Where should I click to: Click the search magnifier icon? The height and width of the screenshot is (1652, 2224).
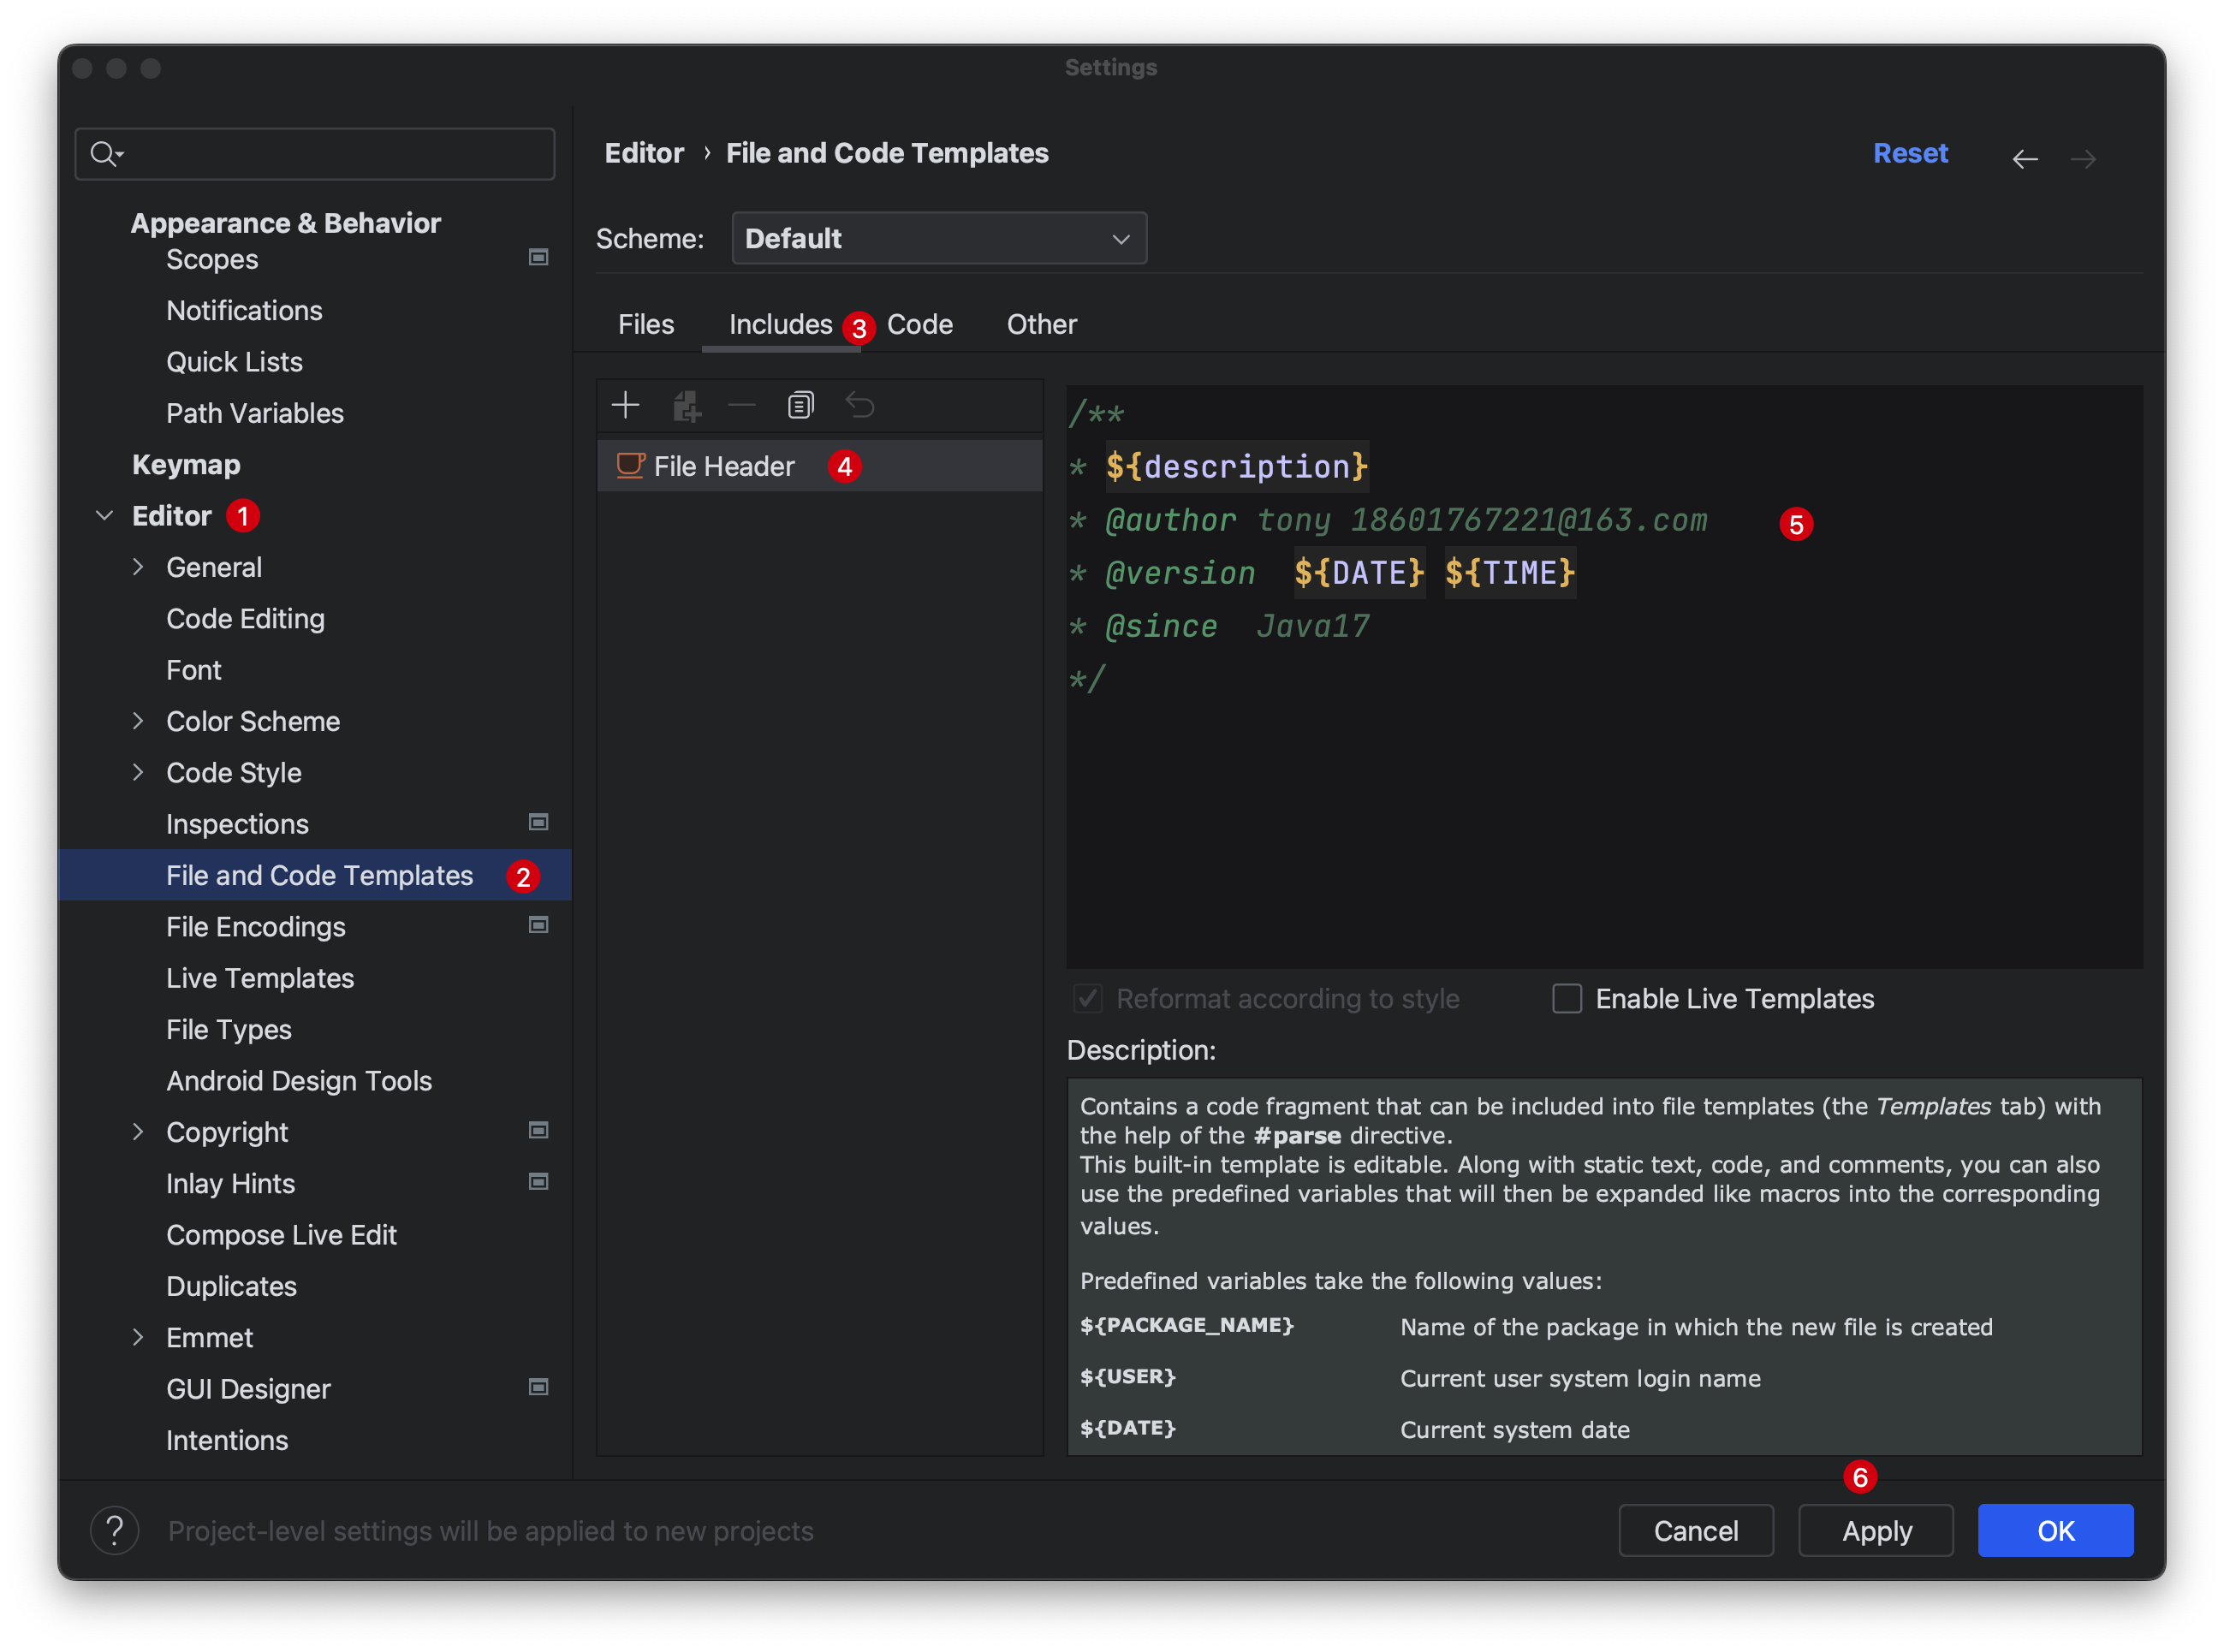(x=105, y=153)
